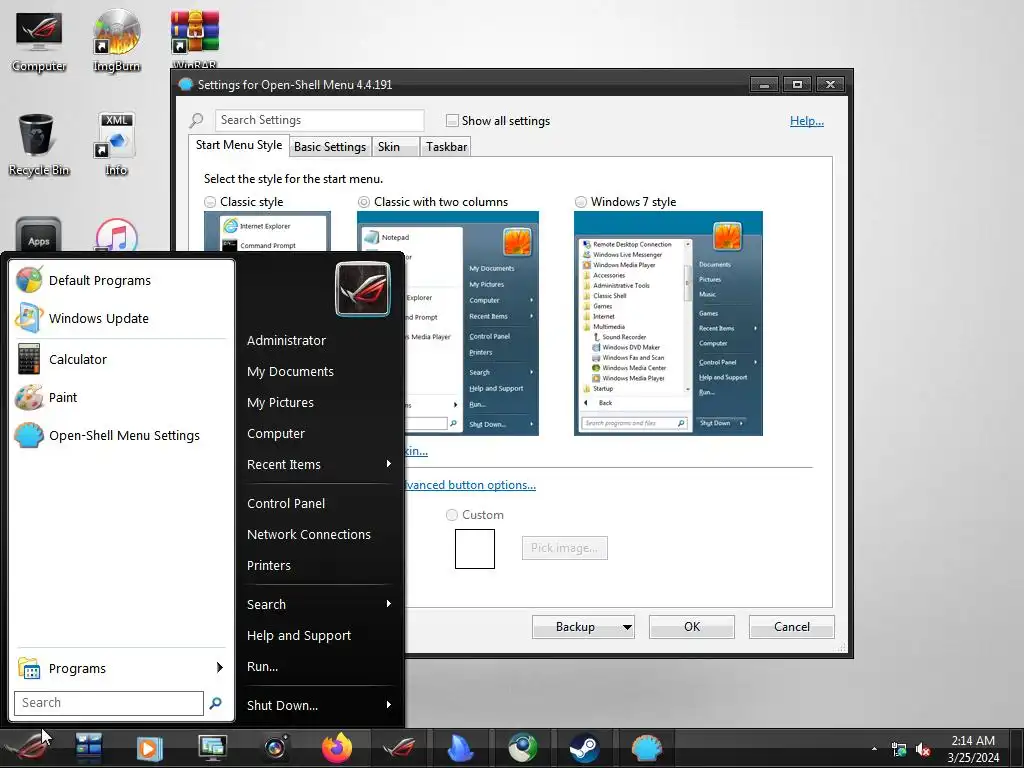This screenshot has width=1024, height=768.
Task: Open Printers from the start menu
Action: (268, 565)
